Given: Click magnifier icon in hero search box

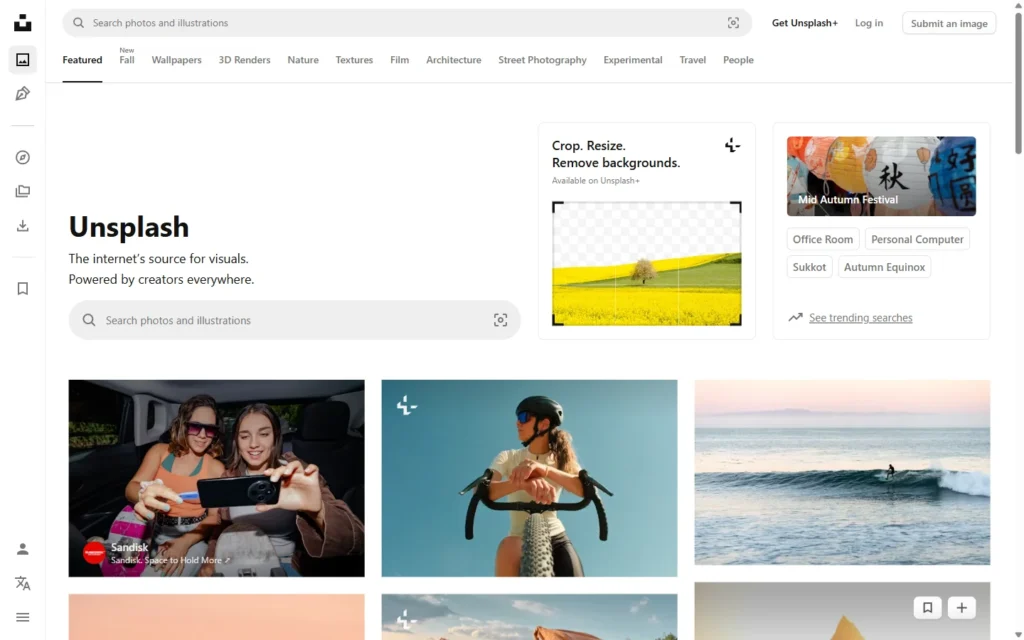Looking at the screenshot, I should pos(89,320).
